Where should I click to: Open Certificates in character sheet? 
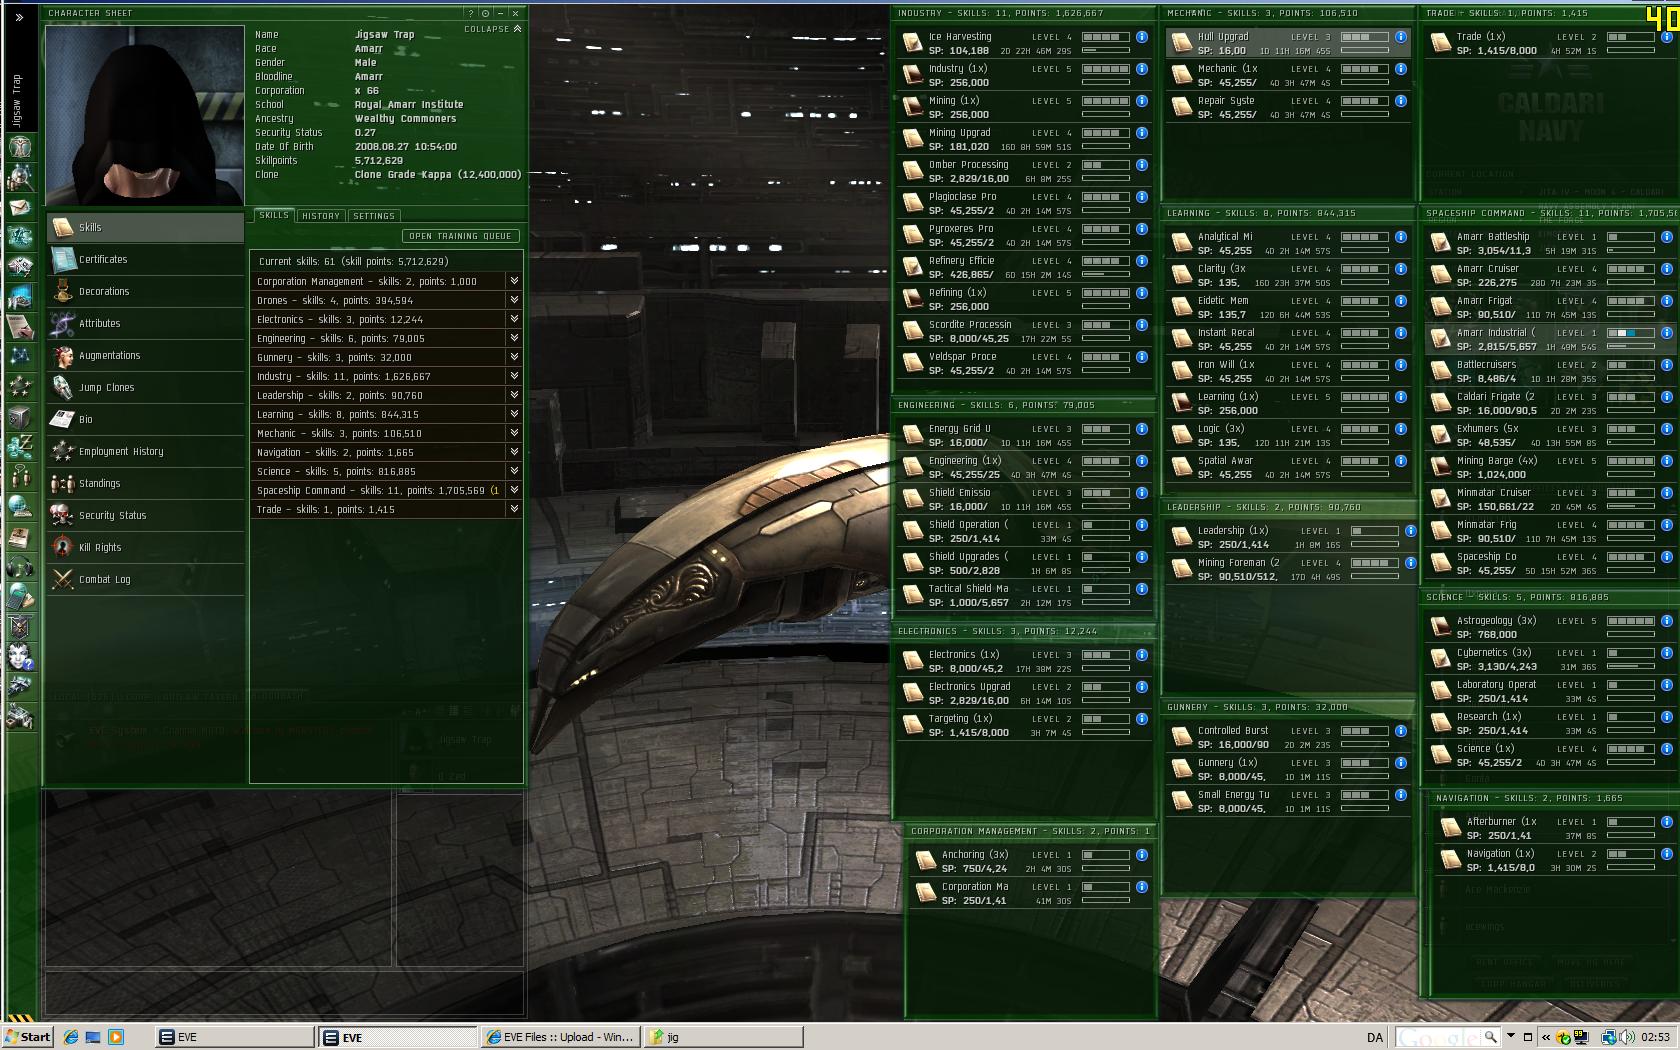pos(146,259)
